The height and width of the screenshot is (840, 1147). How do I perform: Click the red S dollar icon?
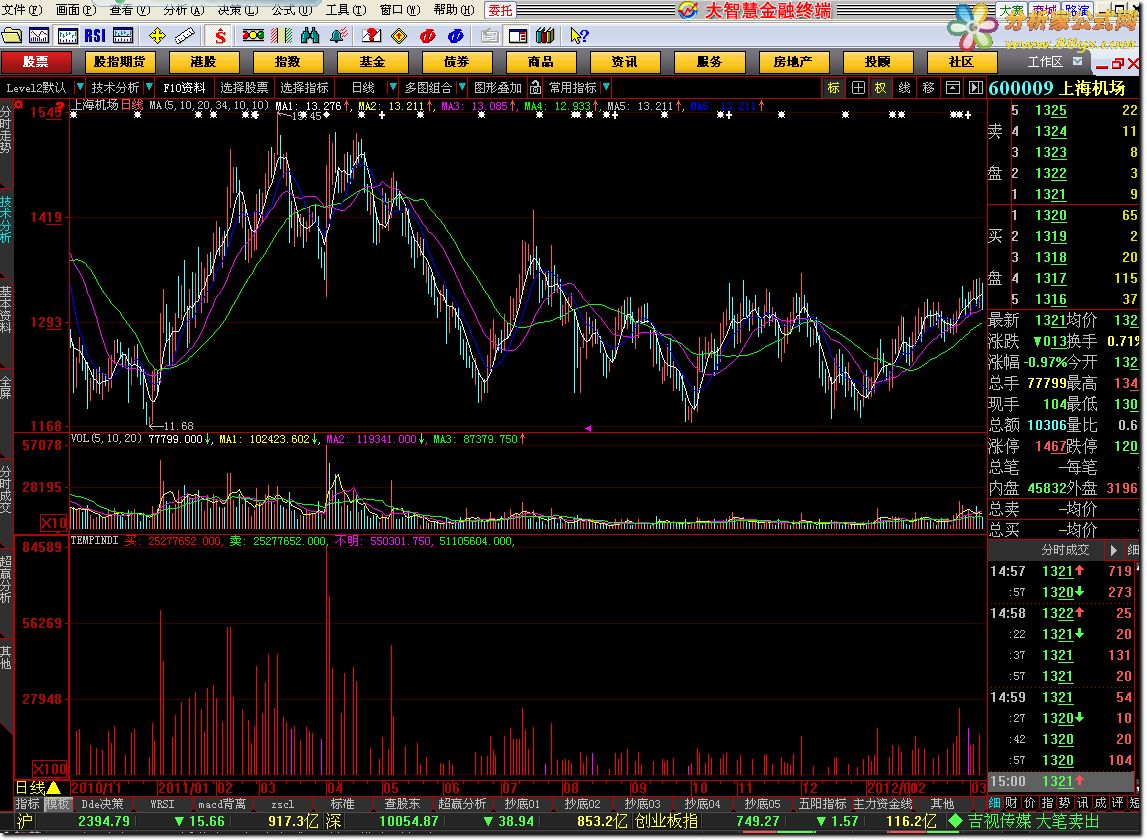pyautogui.click(x=220, y=35)
